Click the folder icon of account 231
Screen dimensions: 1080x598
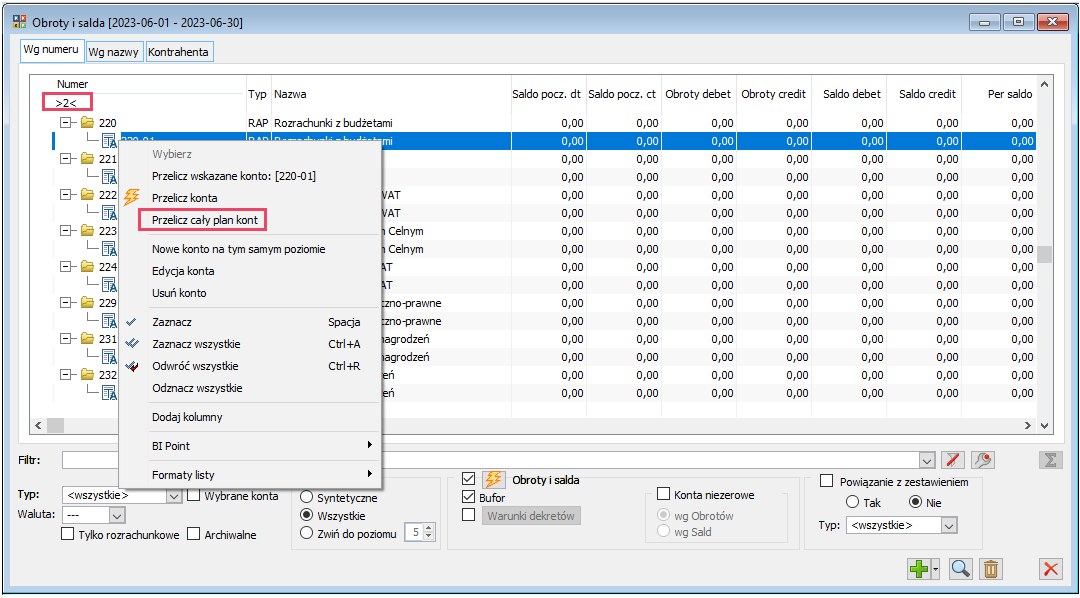pyautogui.click(x=87, y=338)
